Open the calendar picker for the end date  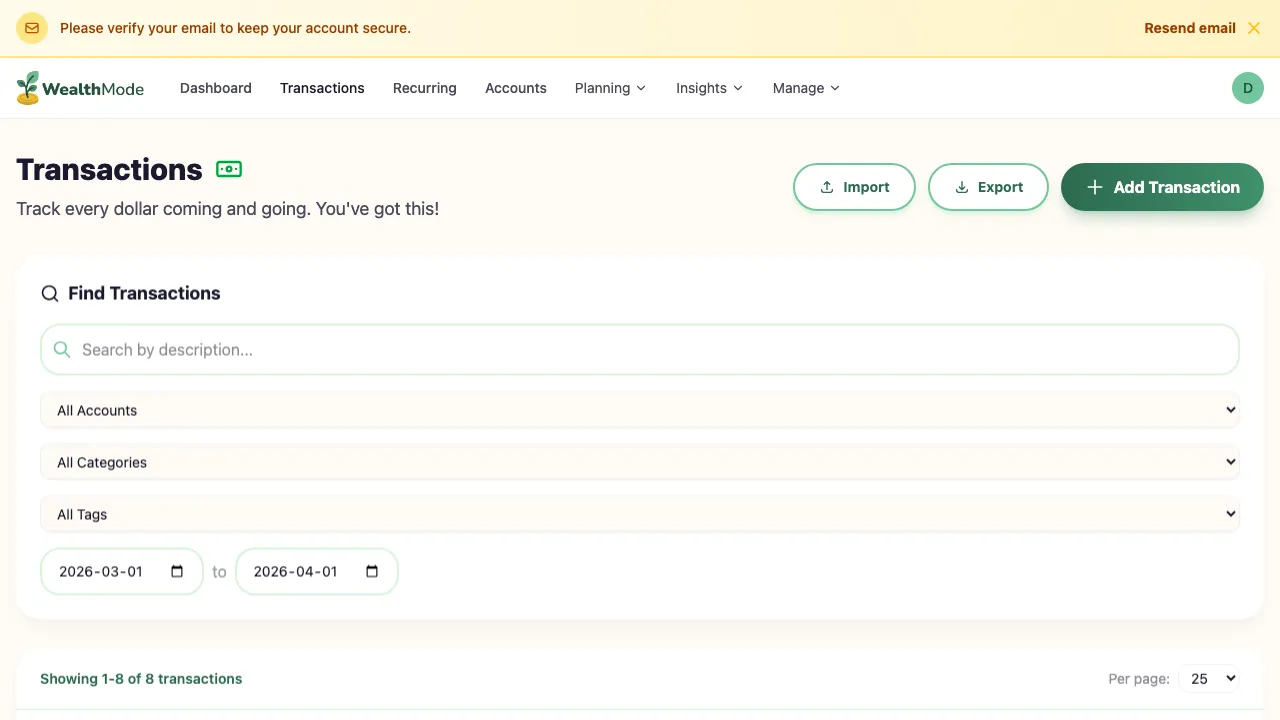click(371, 571)
